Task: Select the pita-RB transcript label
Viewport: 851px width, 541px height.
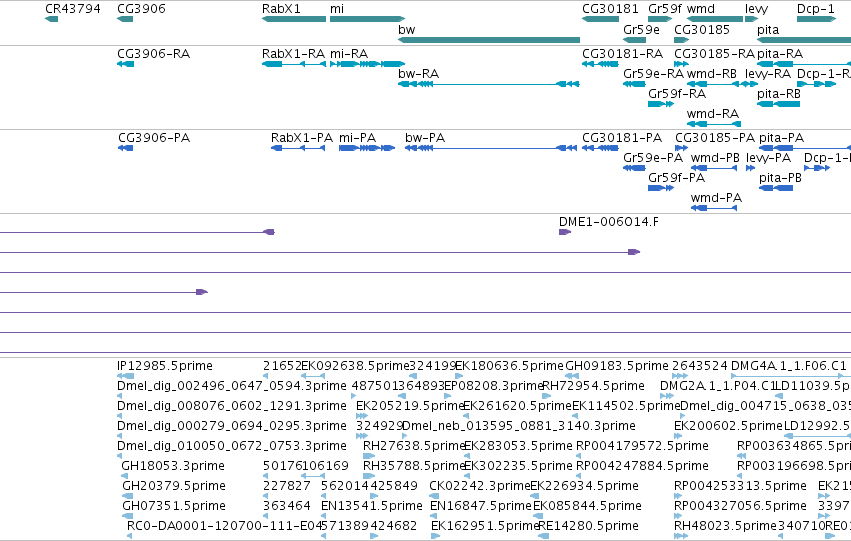Action: click(779, 94)
